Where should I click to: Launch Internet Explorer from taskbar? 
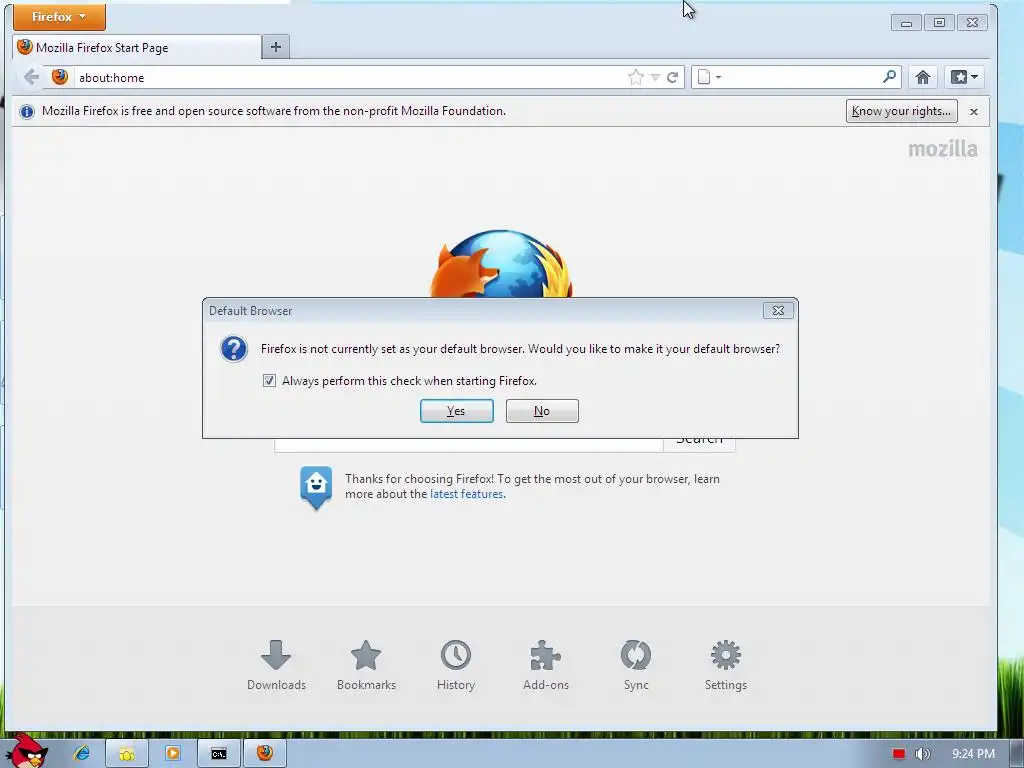[x=82, y=754]
